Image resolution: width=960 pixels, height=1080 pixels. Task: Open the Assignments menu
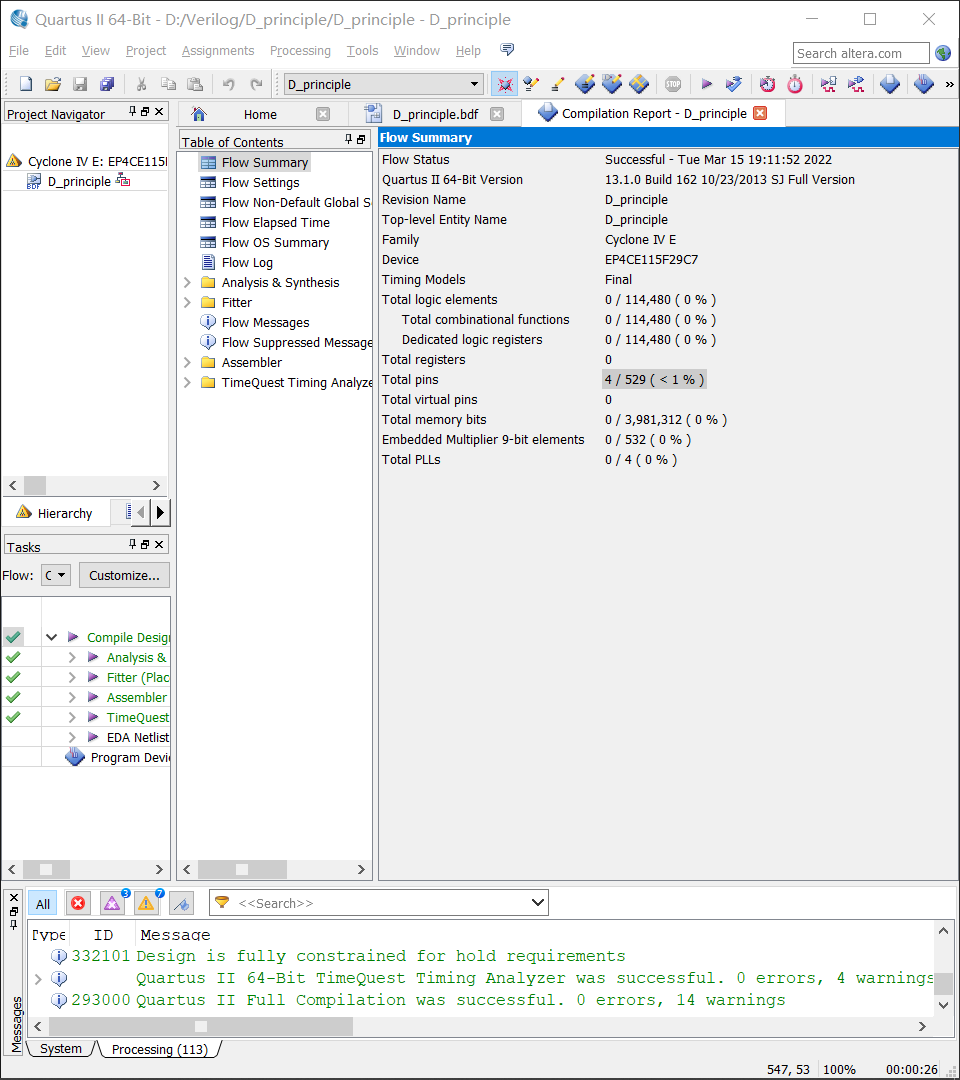[218, 50]
